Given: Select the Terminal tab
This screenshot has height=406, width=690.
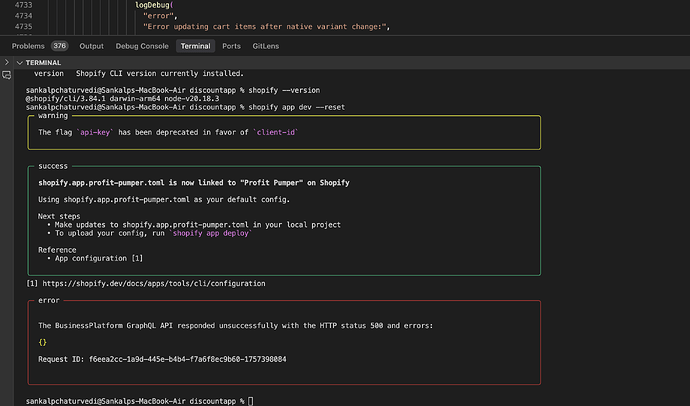Looking at the screenshot, I should [195, 46].
